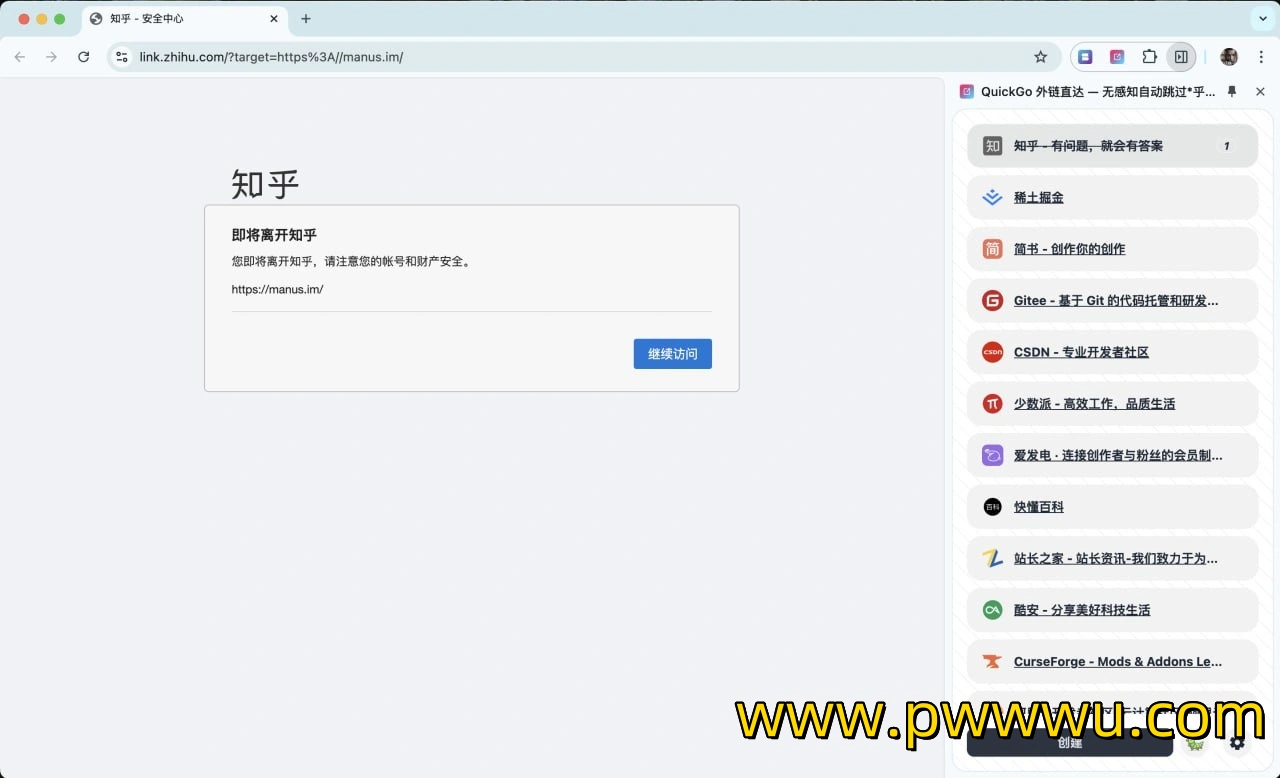Open the CSDN - 专业开发者社区 entry

[1112, 352]
